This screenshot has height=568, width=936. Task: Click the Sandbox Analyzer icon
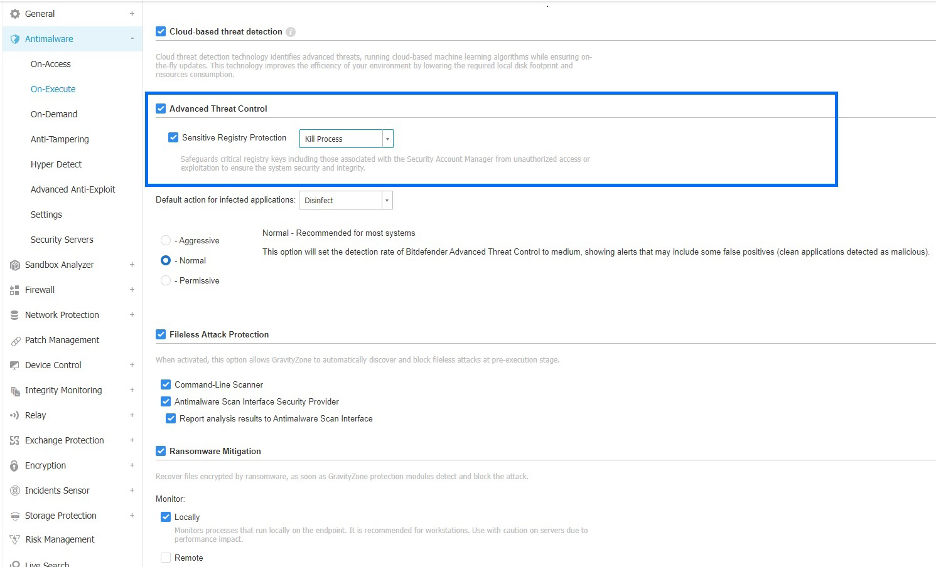15,265
